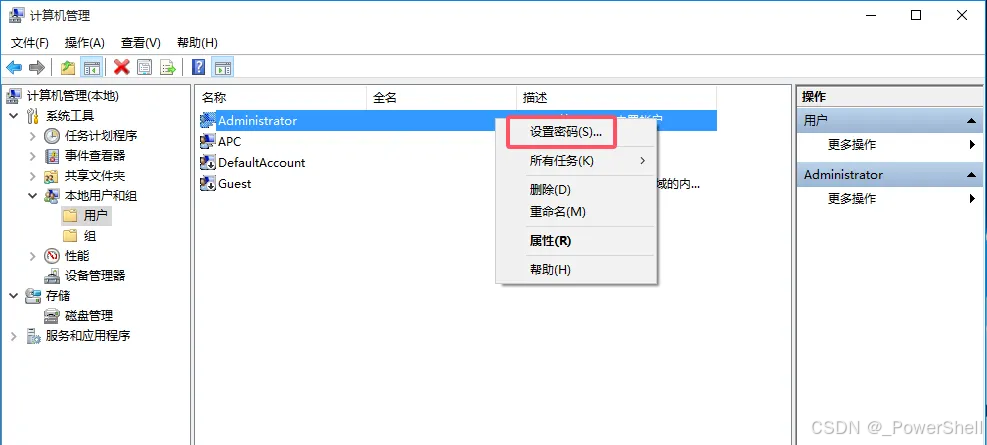Expand the 共享文件夹 tree branch
987x445 pixels.
[33, 176]
